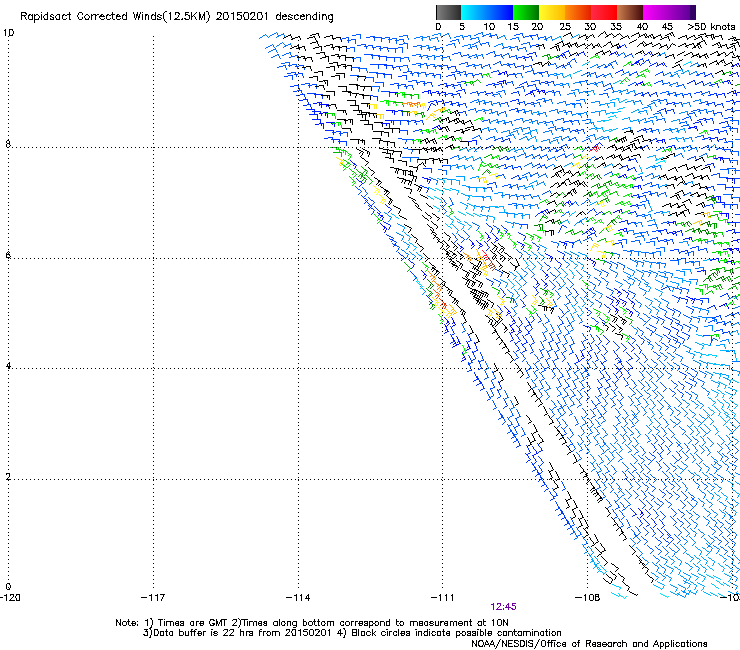
Task: Click the longitude axis label '-108'
Action: tap(588, 598)
